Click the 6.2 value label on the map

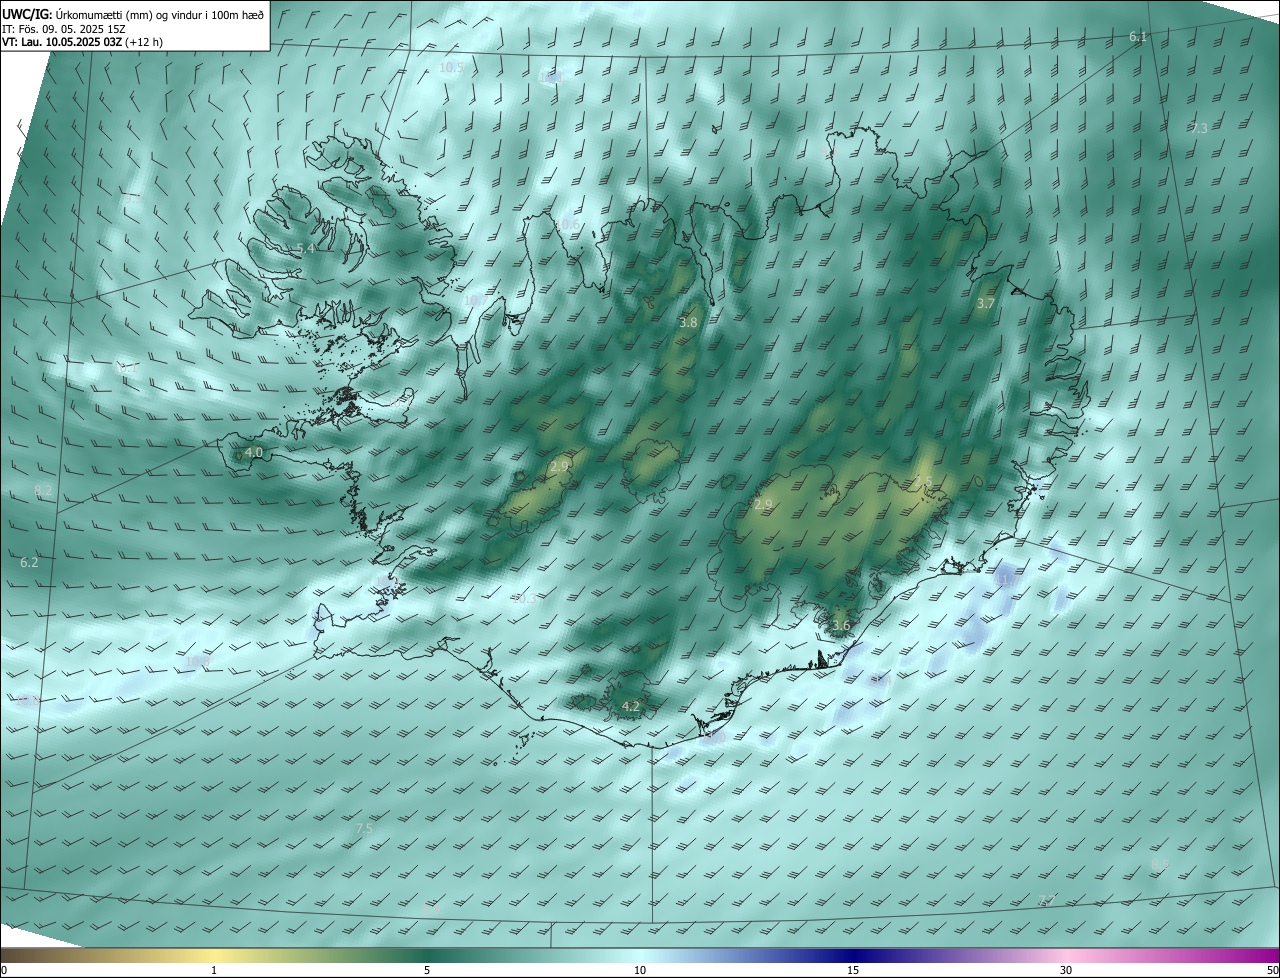29,563
